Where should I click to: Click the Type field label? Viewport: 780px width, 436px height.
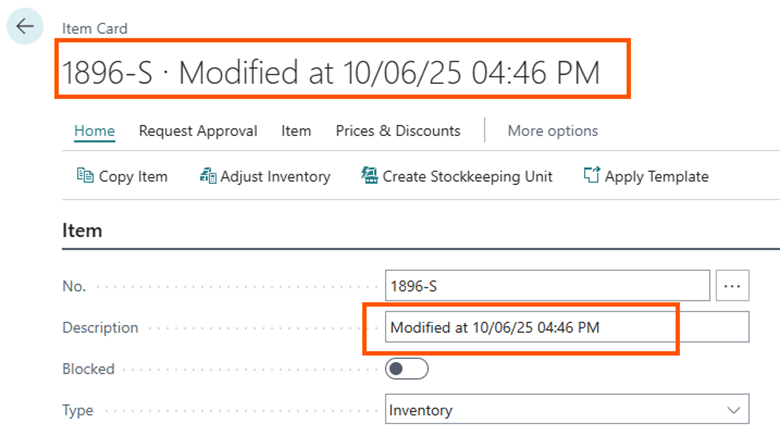(79, 410)
